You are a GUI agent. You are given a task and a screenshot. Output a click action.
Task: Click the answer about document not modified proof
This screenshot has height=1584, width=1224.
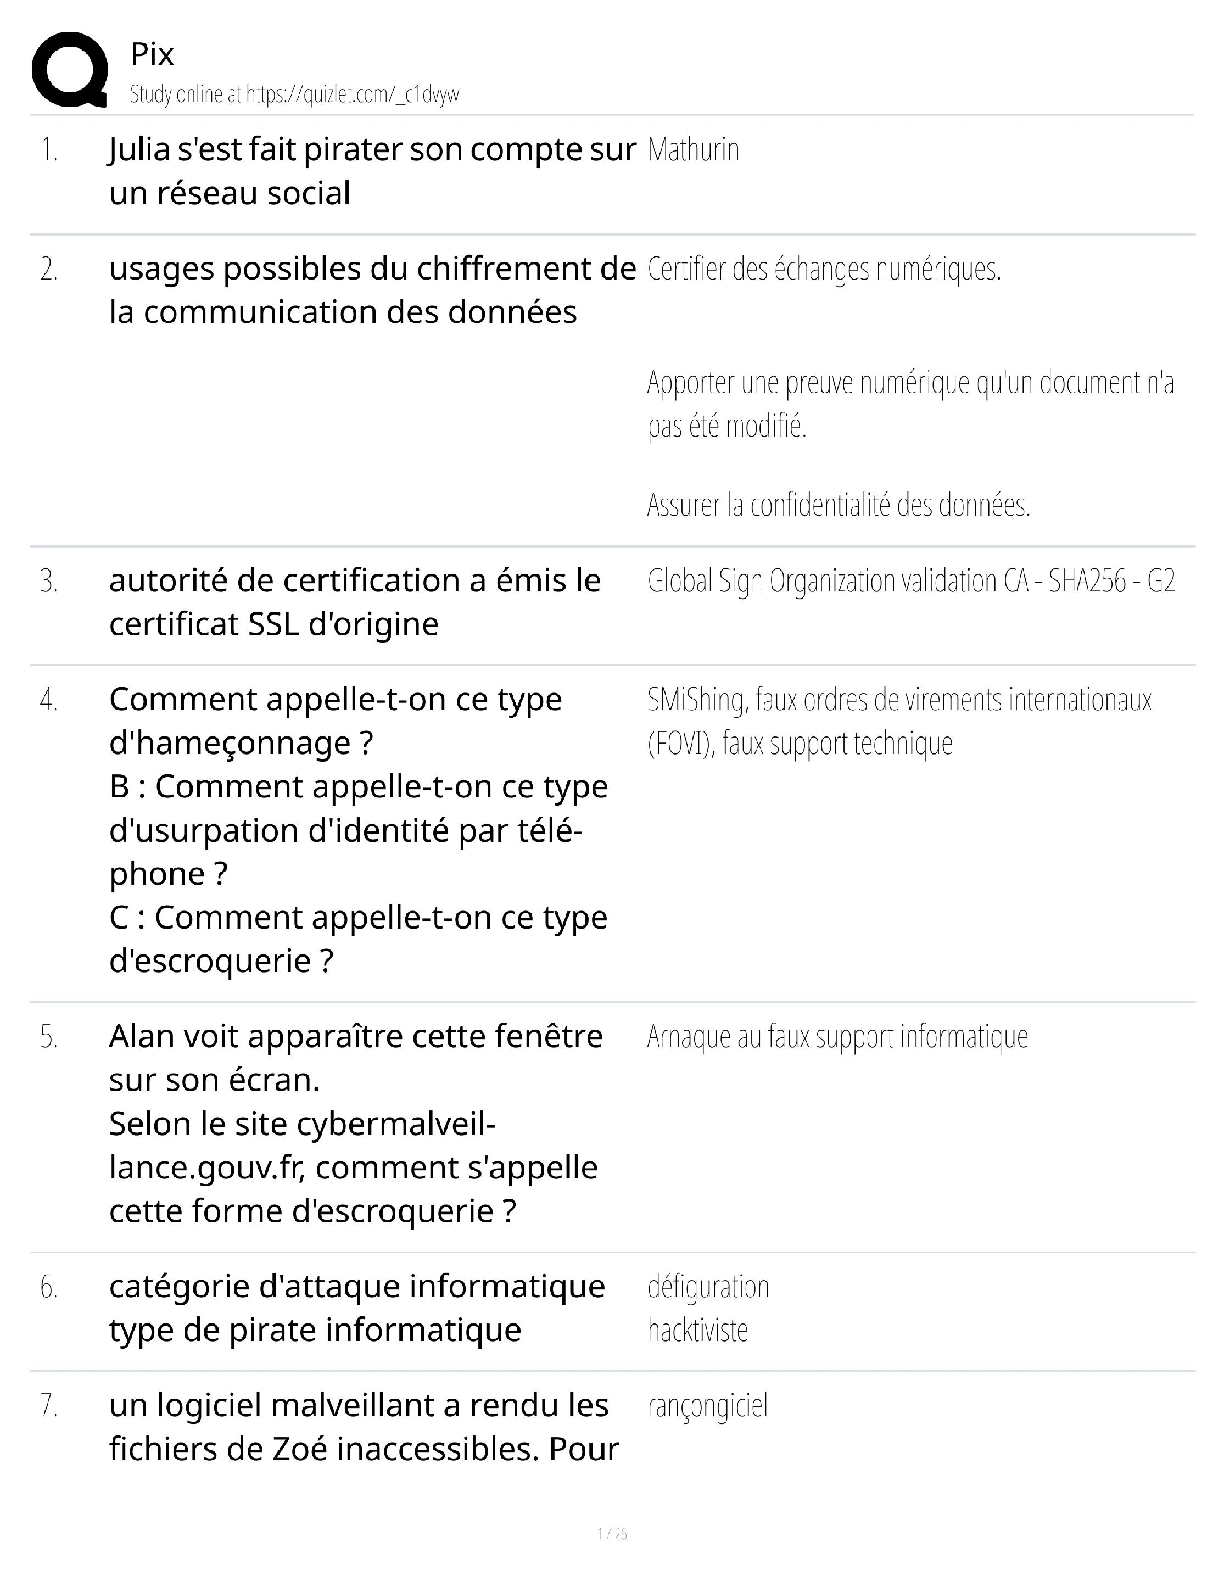pos(910,404)
